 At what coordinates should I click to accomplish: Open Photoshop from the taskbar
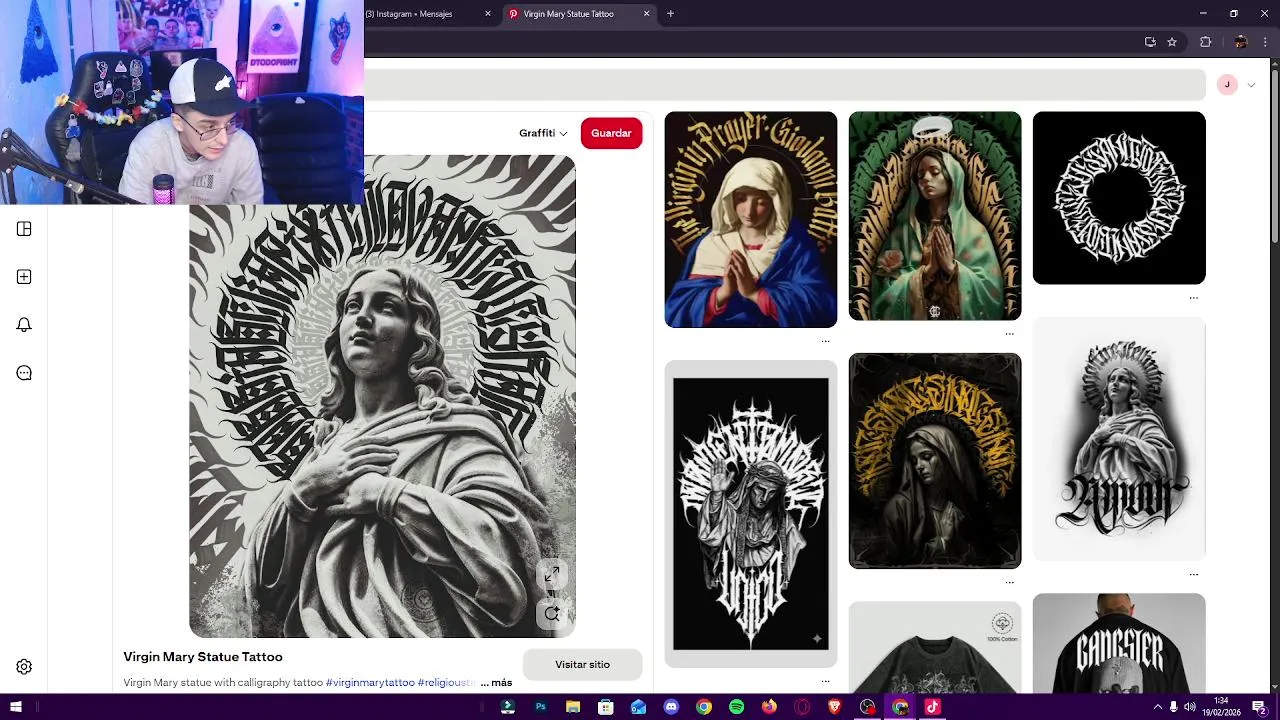[540, 707]
